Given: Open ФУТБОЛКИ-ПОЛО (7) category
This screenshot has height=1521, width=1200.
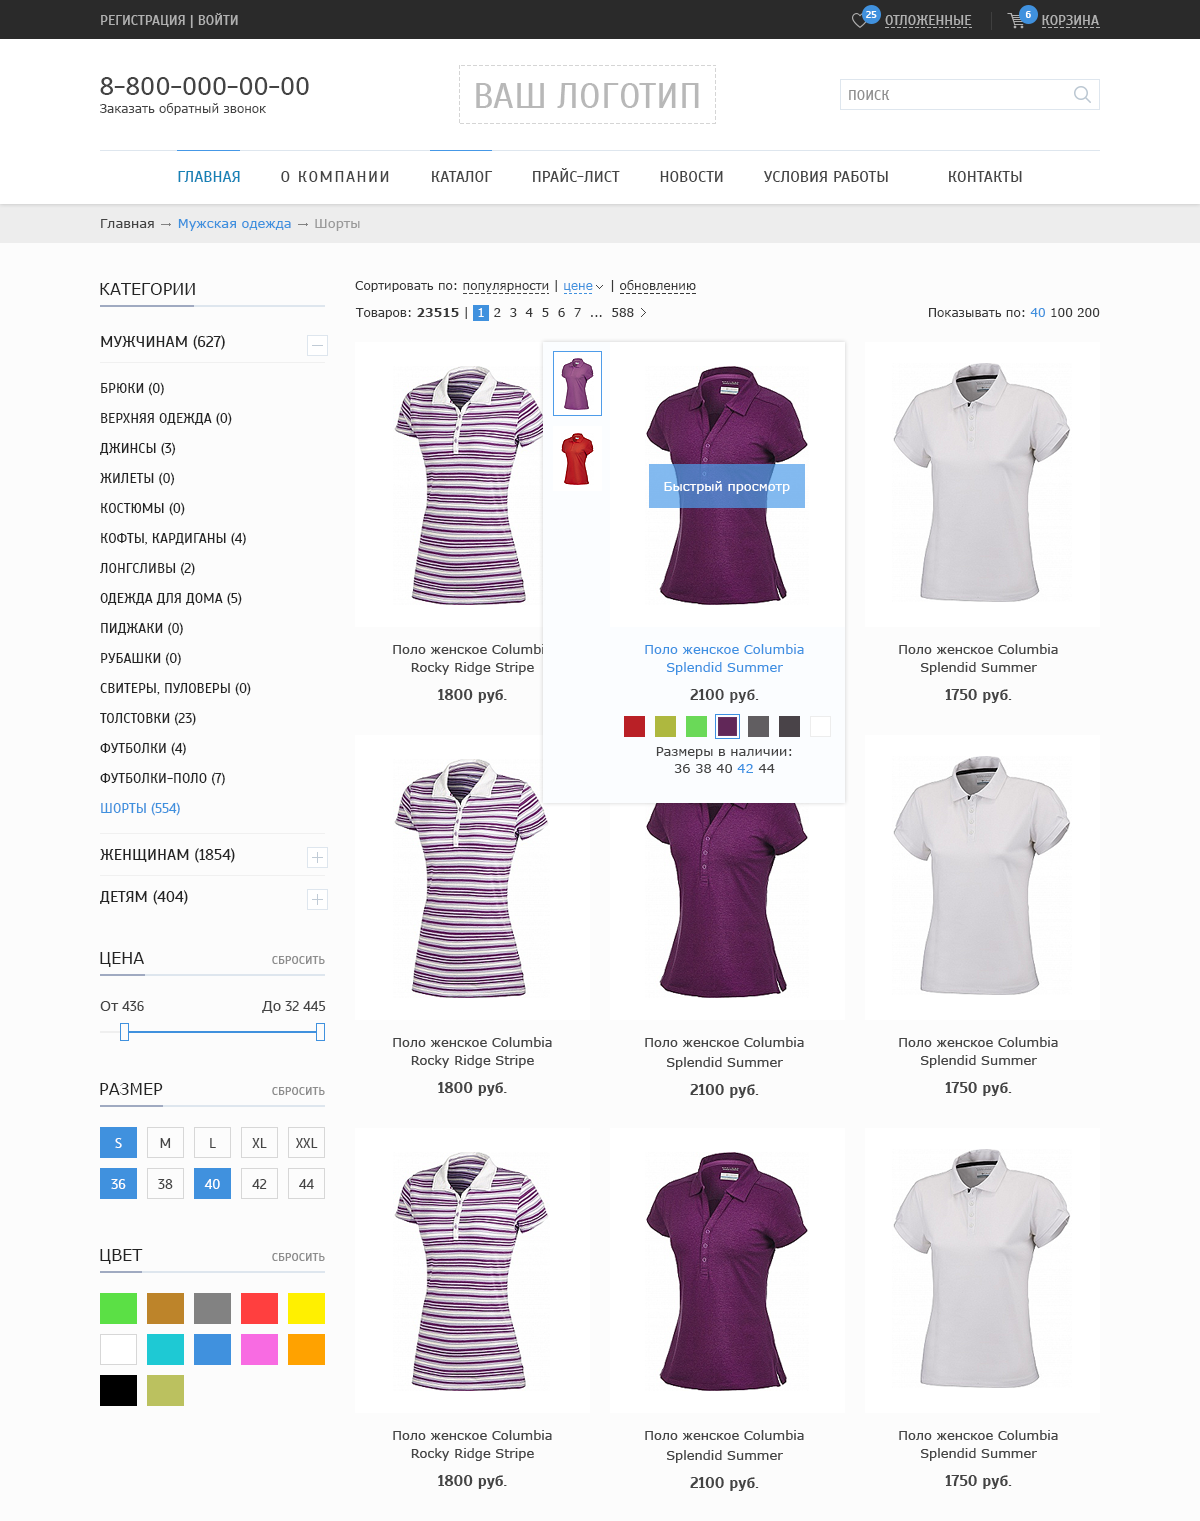Looking at the screenshot, I should click(163, 778).
